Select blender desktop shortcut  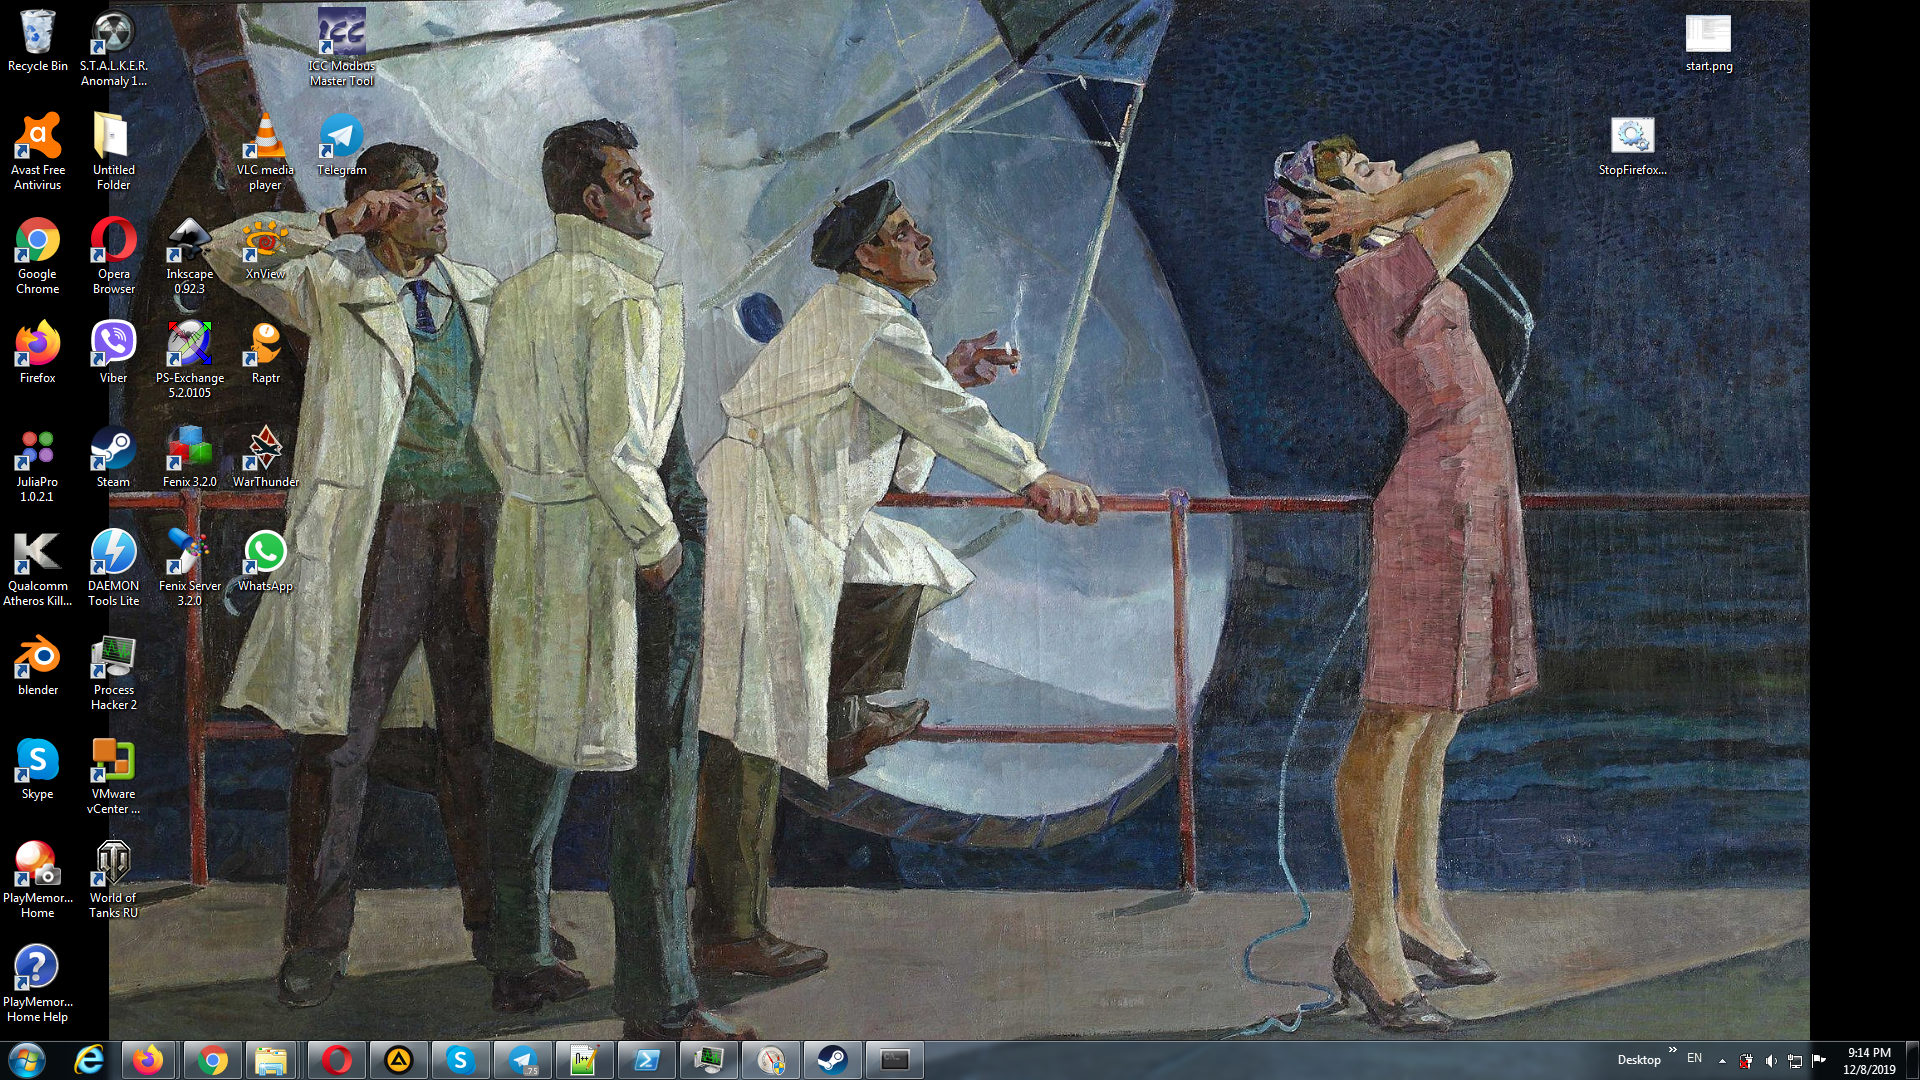pyautogui.click(x=37, y=666)
